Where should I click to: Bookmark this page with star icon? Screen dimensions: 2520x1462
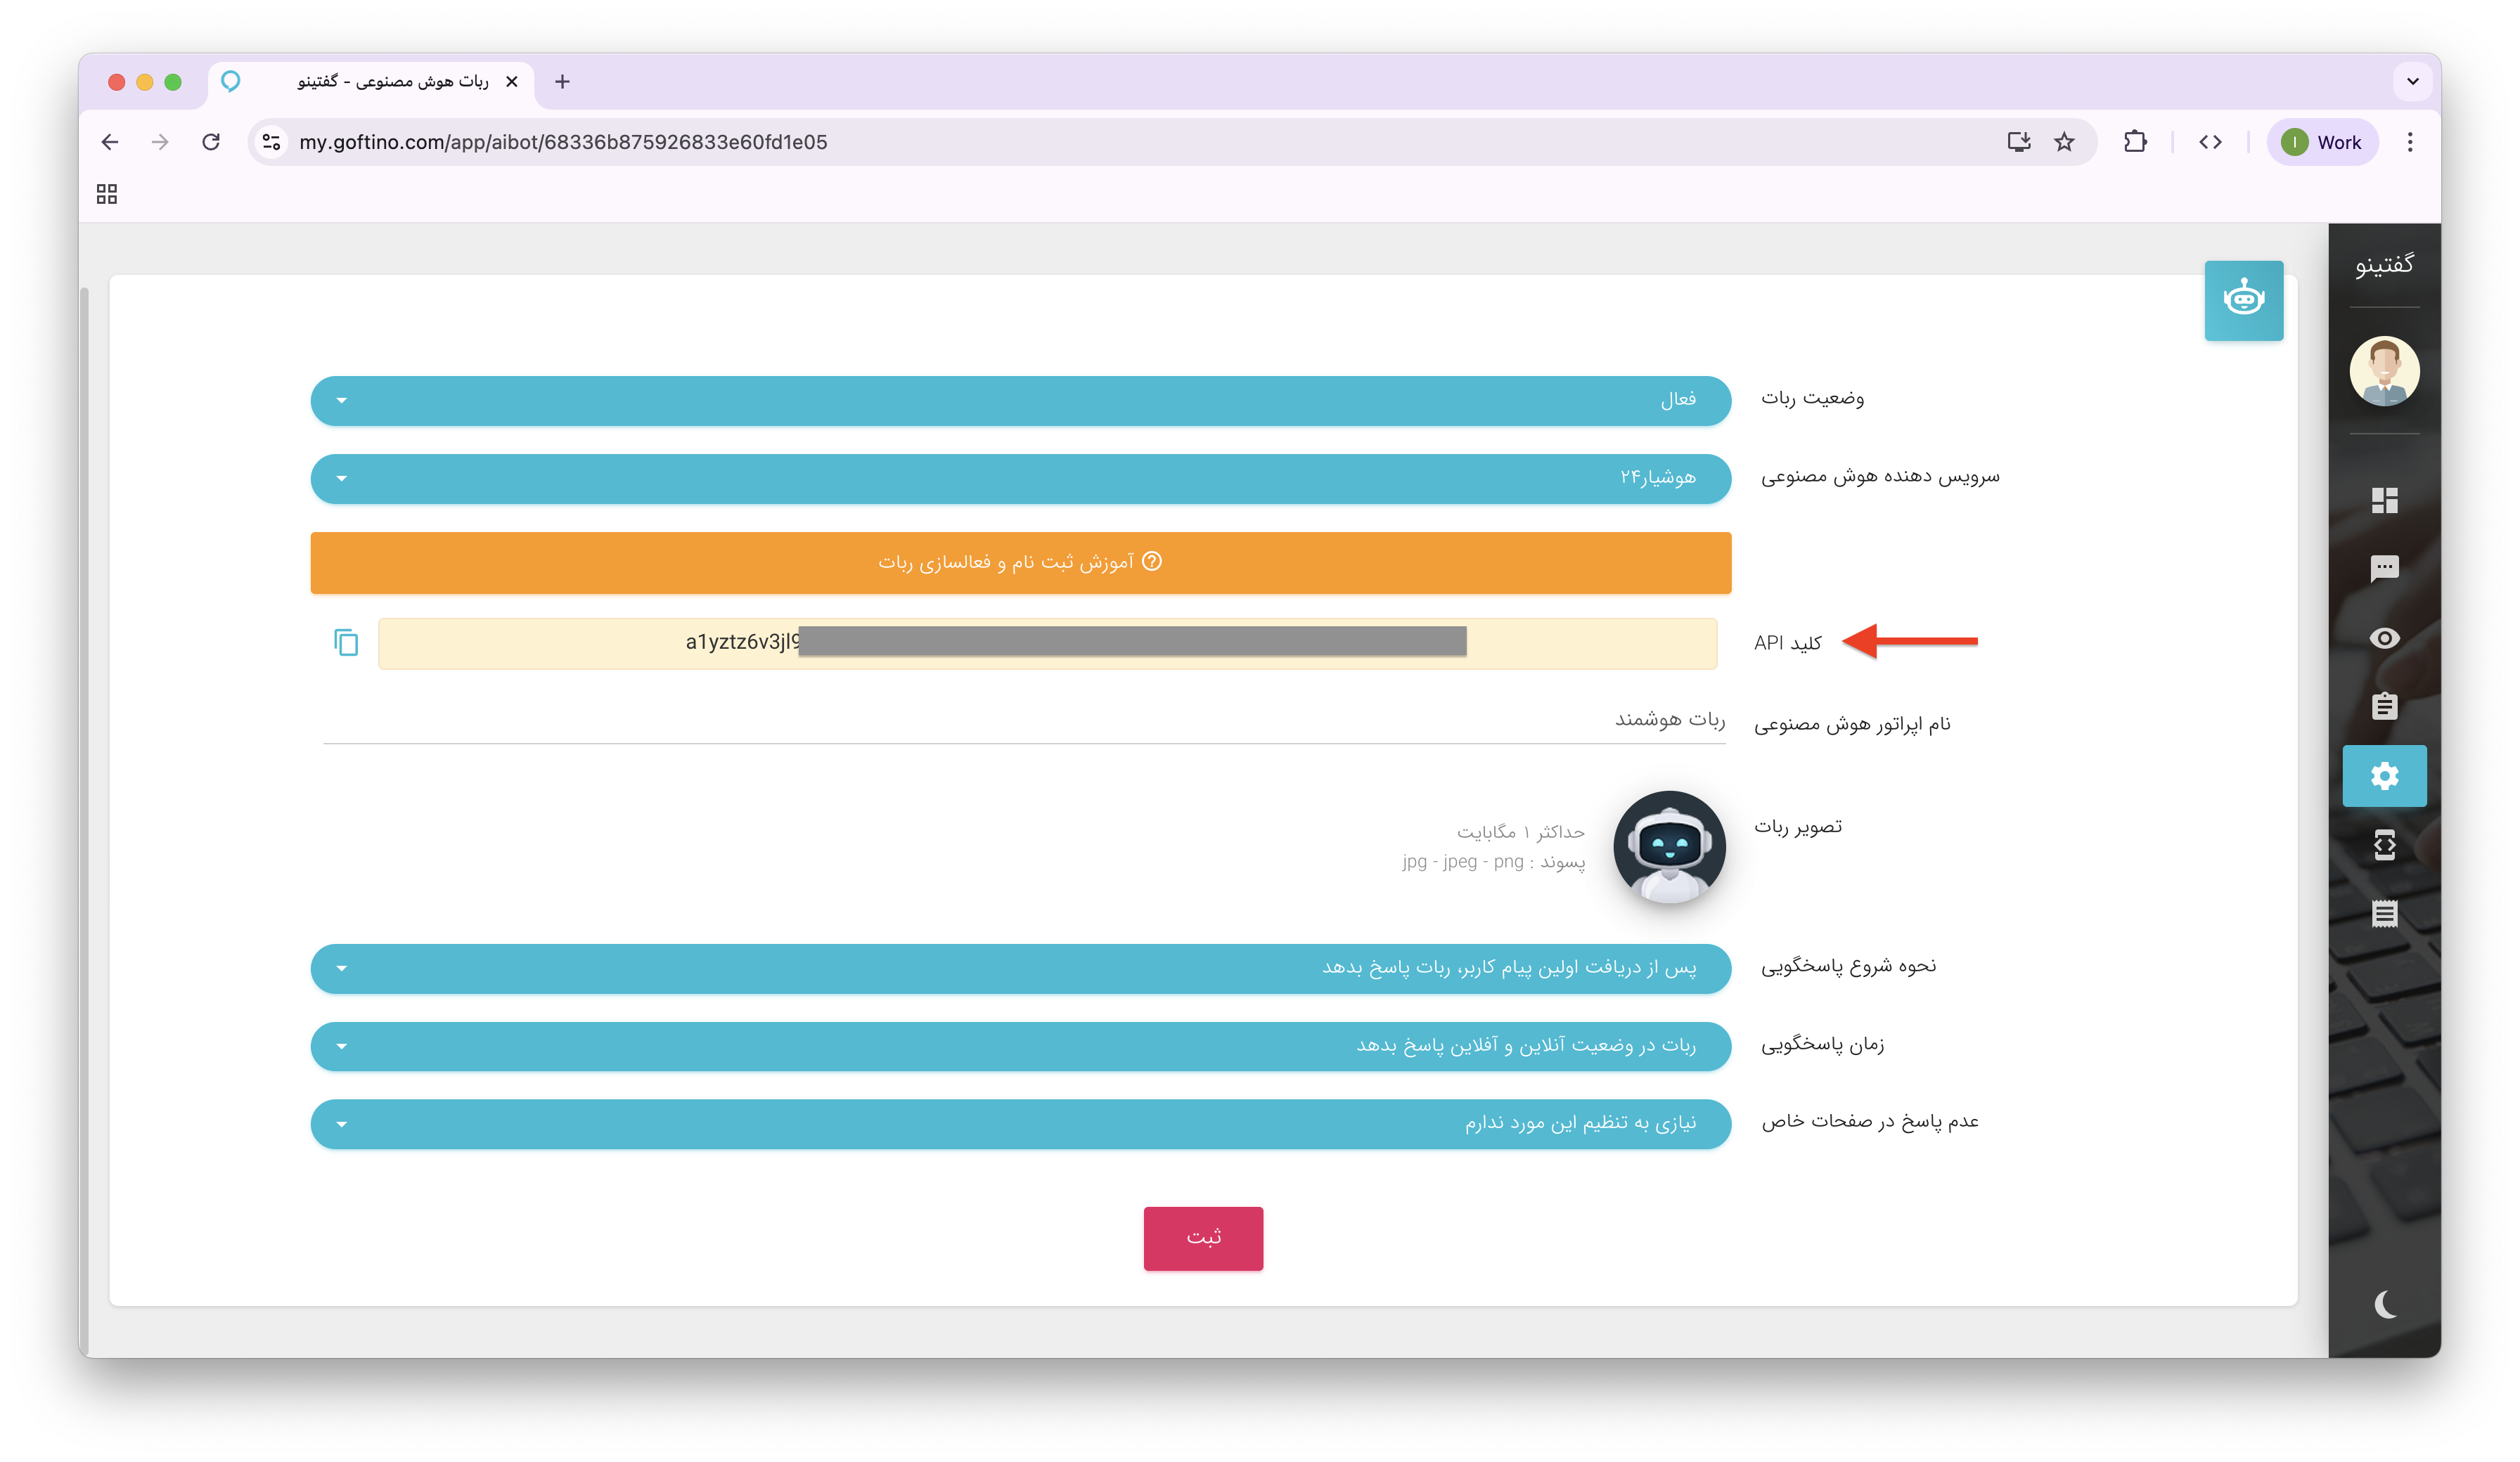point(2064,142)
